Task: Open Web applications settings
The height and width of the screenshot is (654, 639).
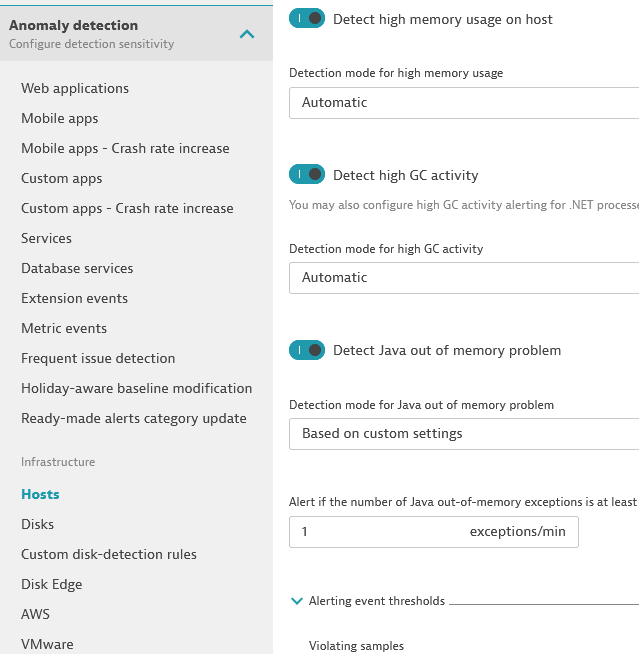Action: coord(75,88)
